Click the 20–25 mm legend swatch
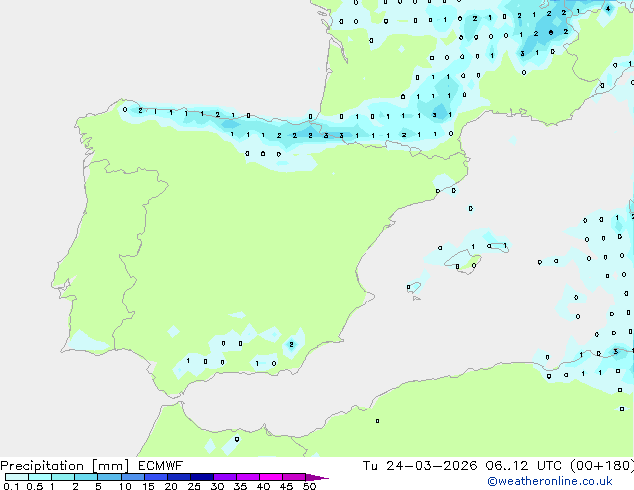This screenshot has width=634, height=490. [179, 477]
